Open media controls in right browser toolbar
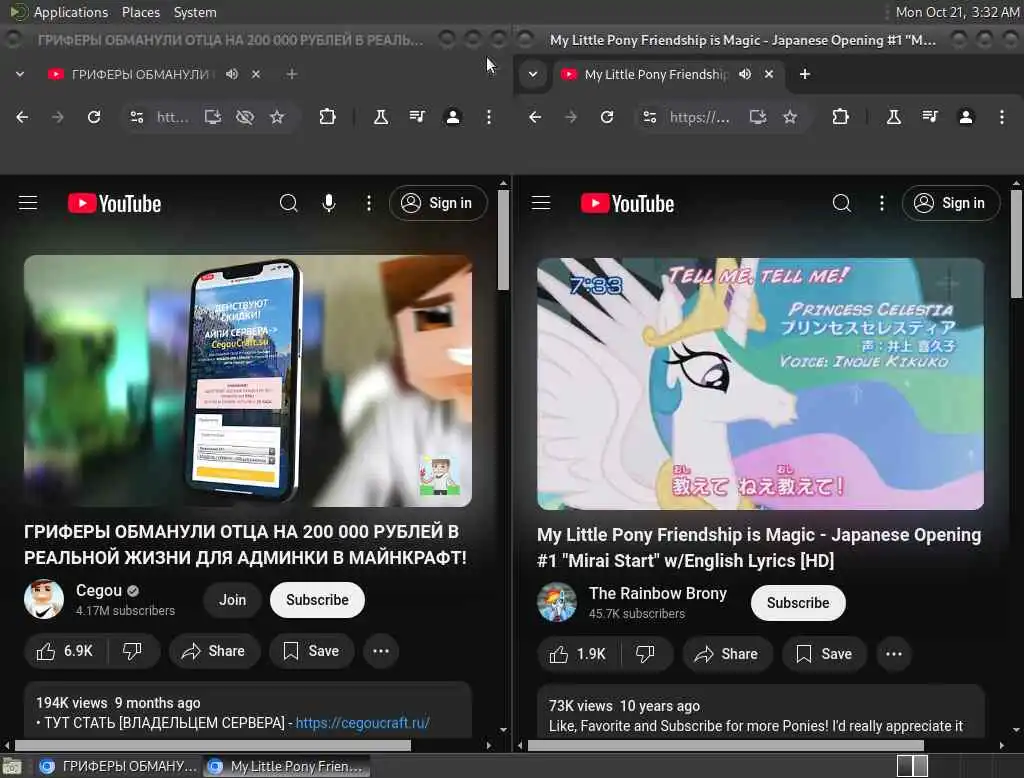1024x778 pixels. coord(929,117)
